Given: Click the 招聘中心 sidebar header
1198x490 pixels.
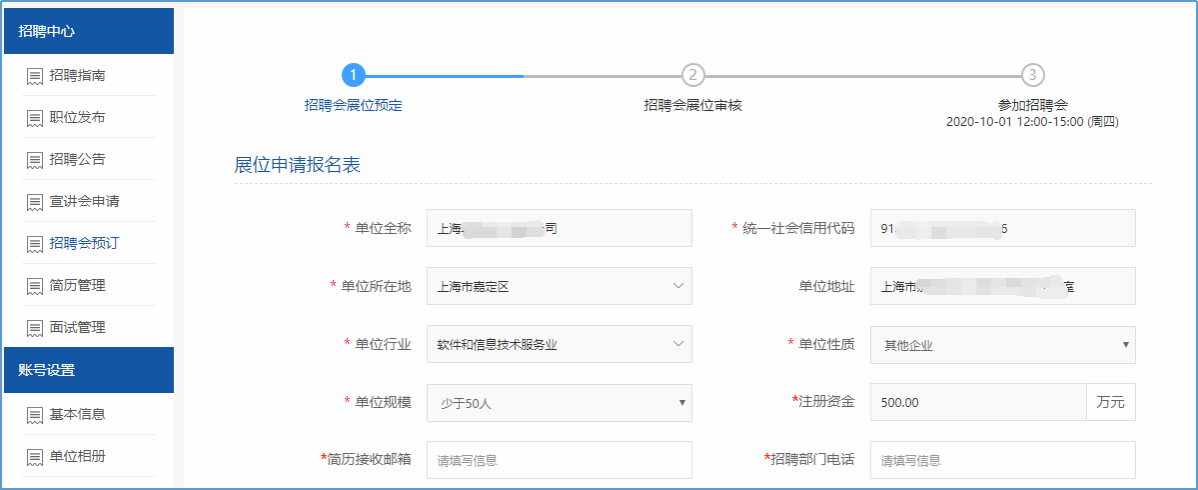Looking at the screenshot, I should [88, 31].
